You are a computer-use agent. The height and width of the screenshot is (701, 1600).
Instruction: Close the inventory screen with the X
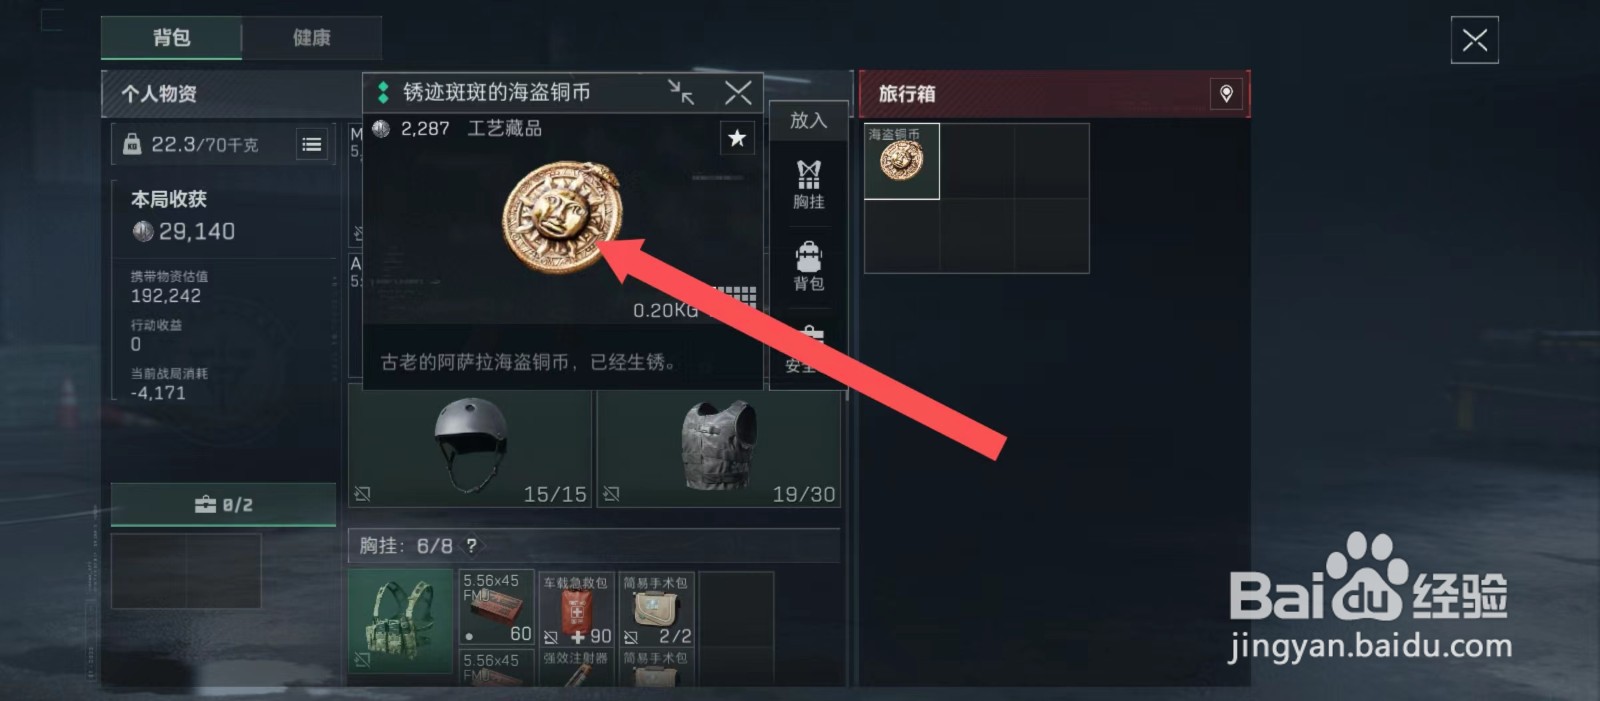pos(1475,40)
